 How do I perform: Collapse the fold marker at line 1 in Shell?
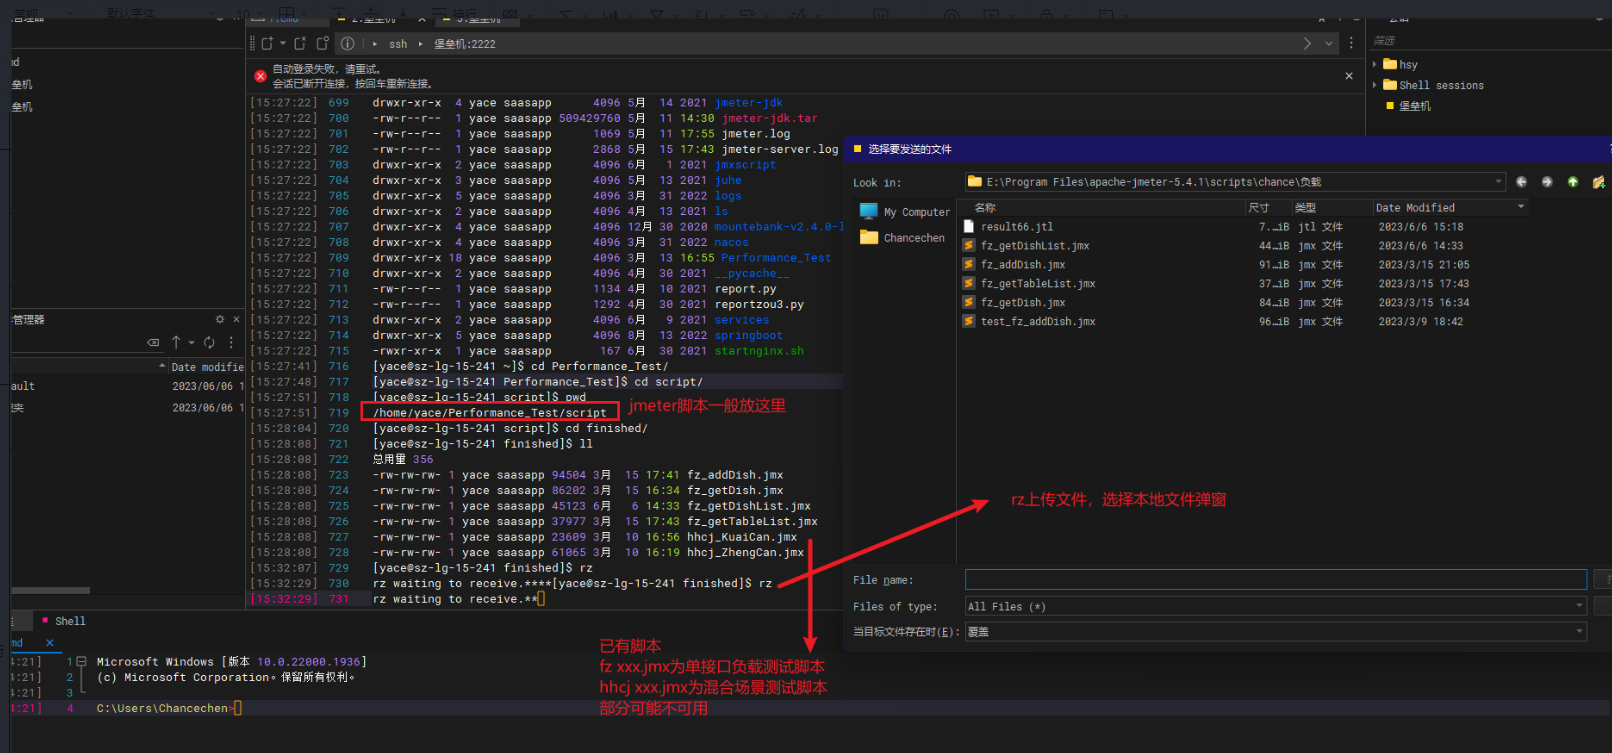(x=81, y=662)
